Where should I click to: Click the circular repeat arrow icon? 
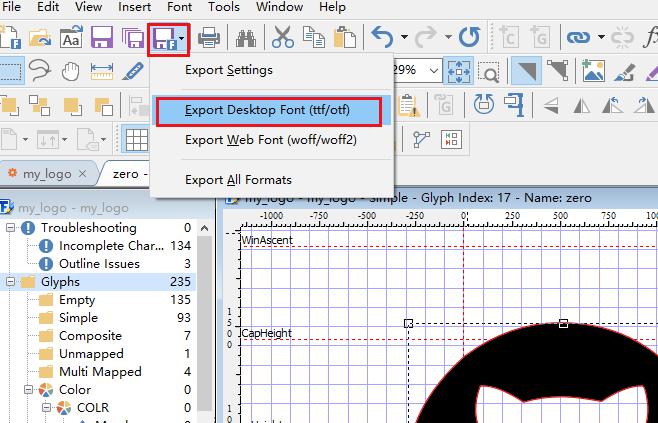[x=469, y=37]
